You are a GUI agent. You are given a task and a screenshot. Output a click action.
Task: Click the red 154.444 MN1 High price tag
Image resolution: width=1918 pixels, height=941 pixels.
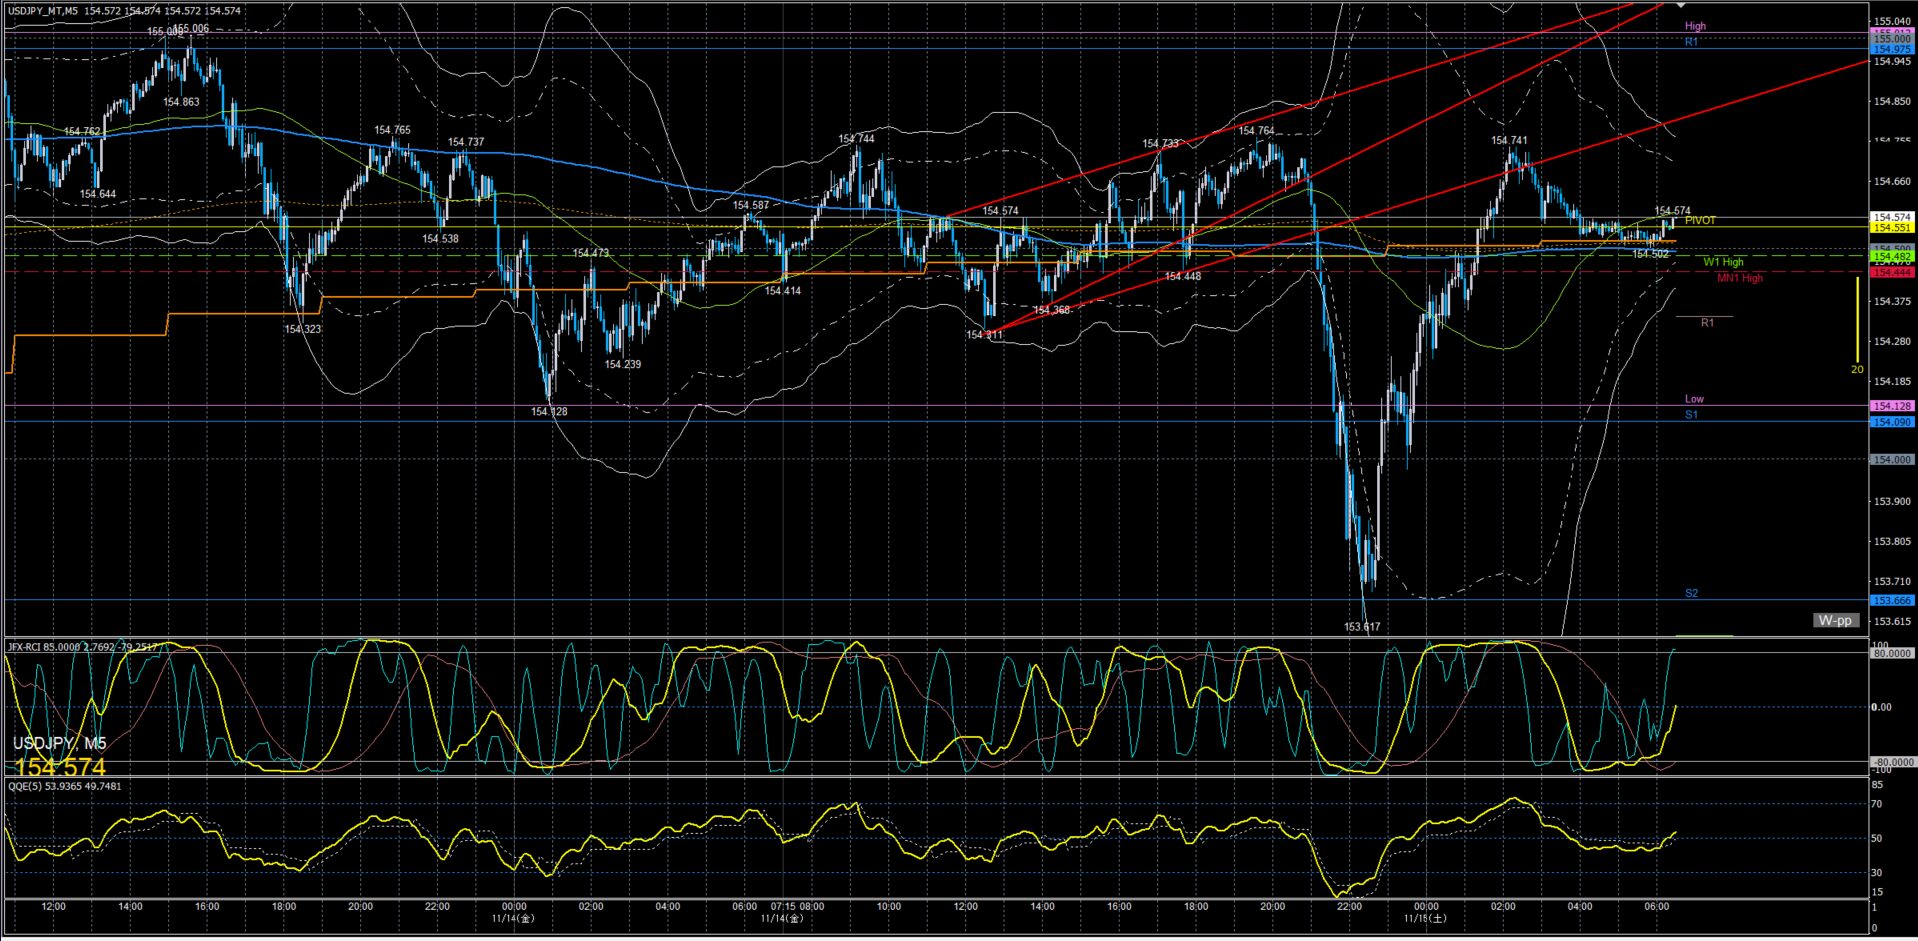[1891, 272]
